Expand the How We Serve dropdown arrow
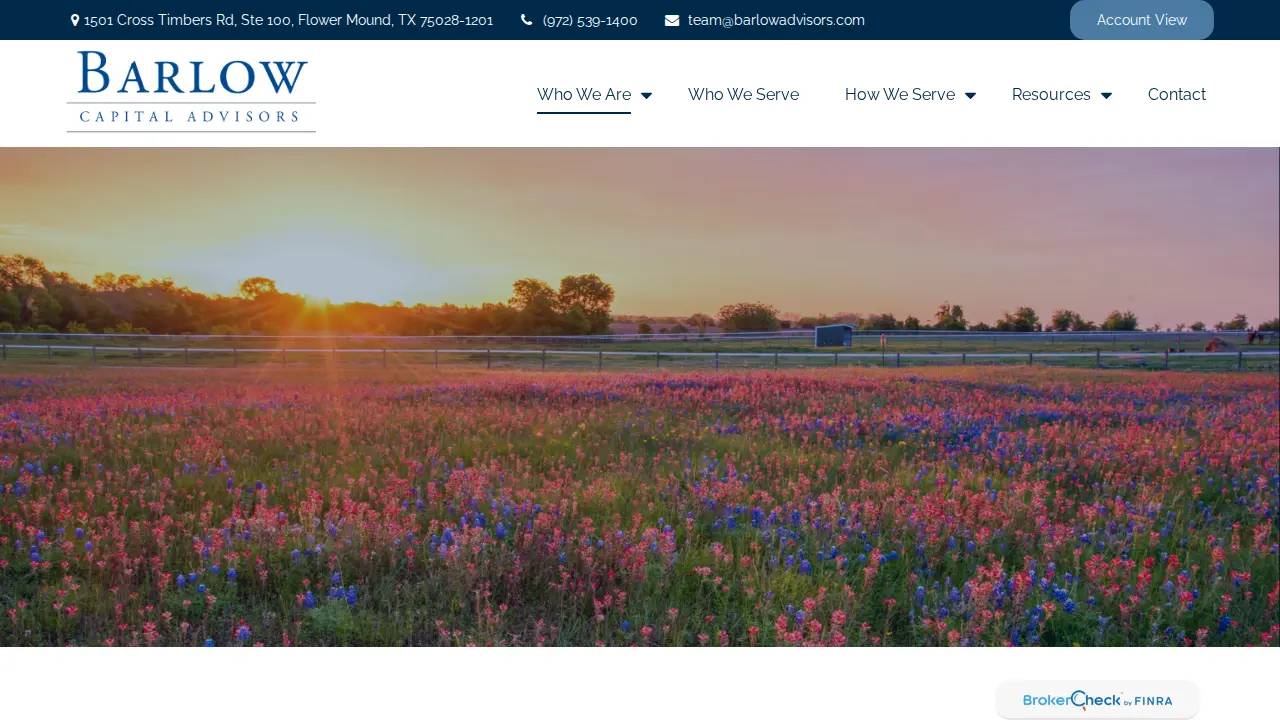The width and height of the screenshot is (1280, 720). pos(970,96)
